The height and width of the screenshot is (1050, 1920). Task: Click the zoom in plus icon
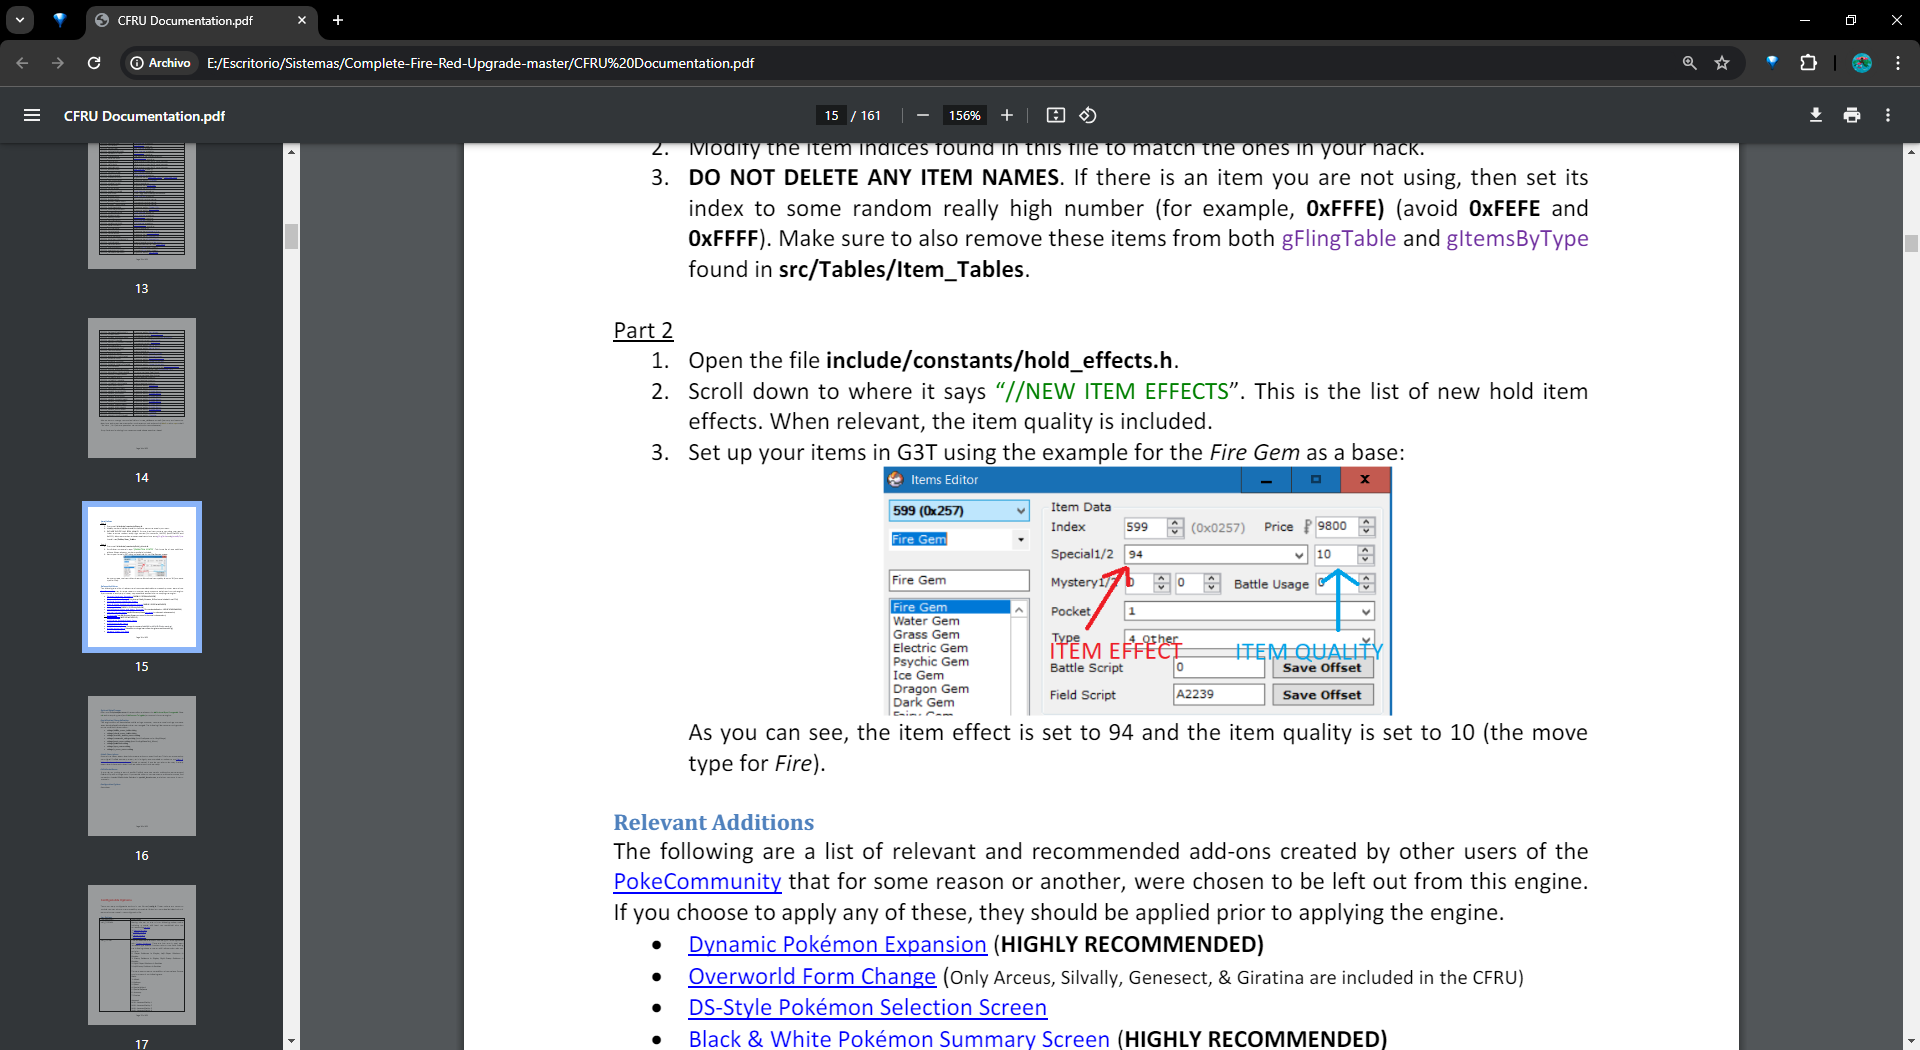(1007, 115)
